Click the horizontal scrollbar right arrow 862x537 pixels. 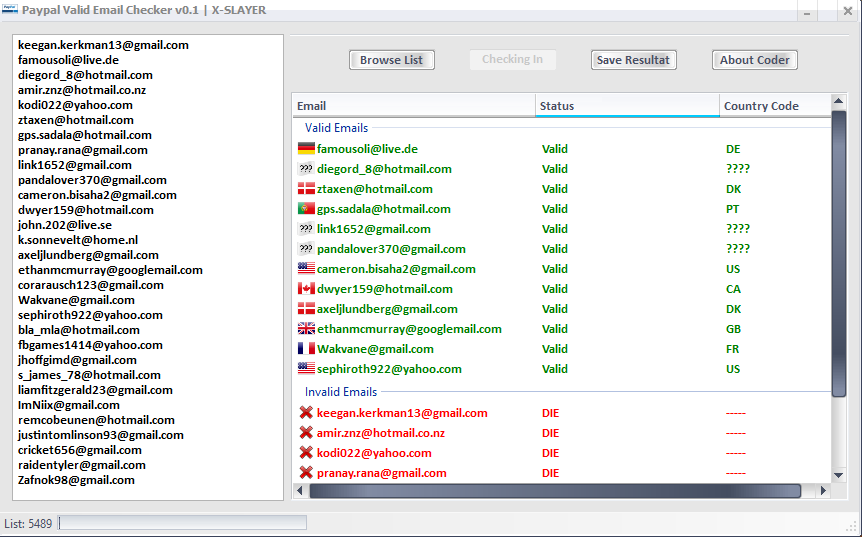pyautogui.click(x=823, y=491)
